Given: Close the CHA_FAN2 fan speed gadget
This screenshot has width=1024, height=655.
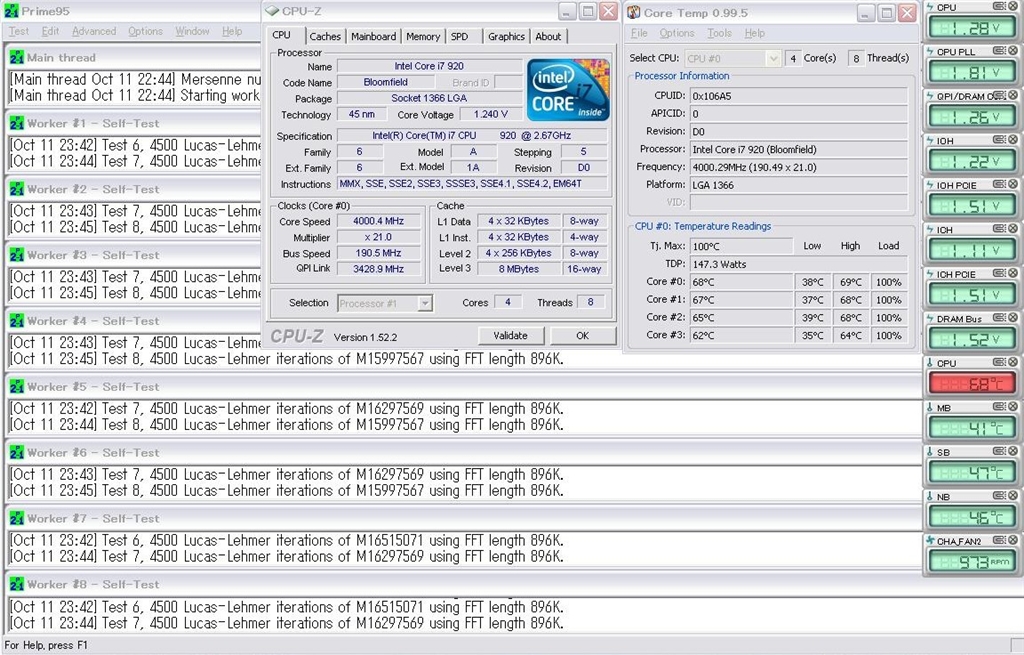Looking at the screenshot, I should [x=1013, y=540].
